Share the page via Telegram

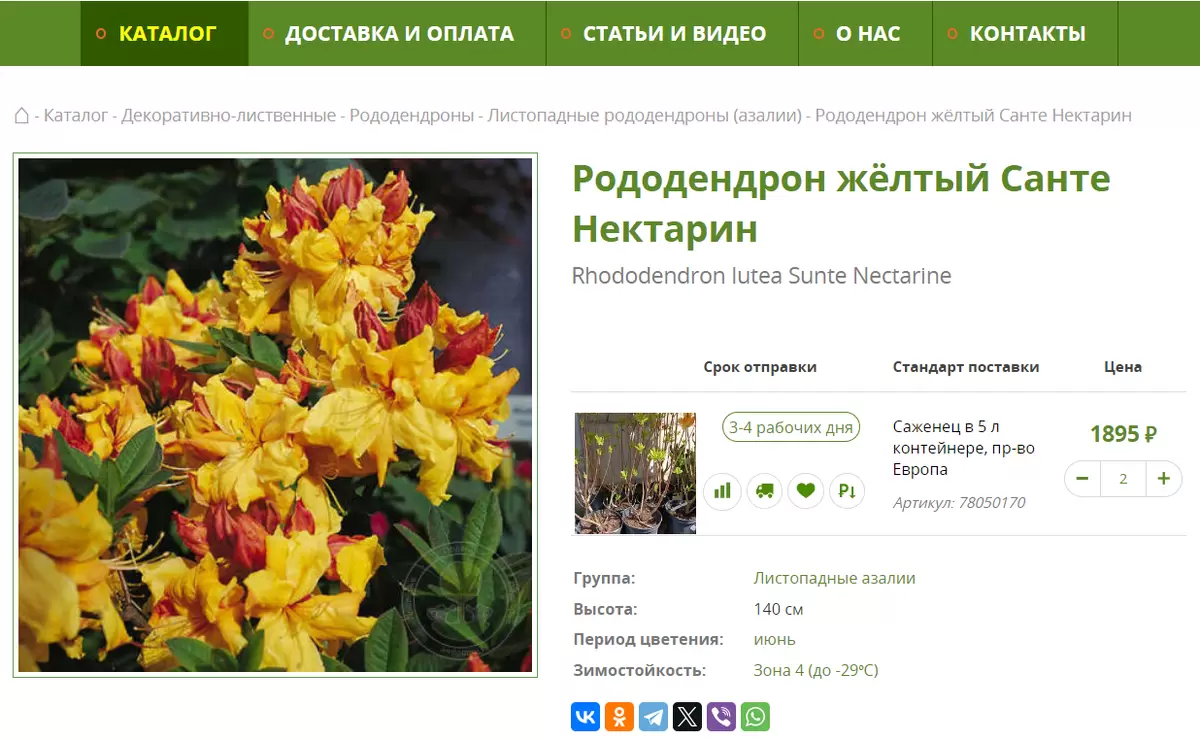653,716
